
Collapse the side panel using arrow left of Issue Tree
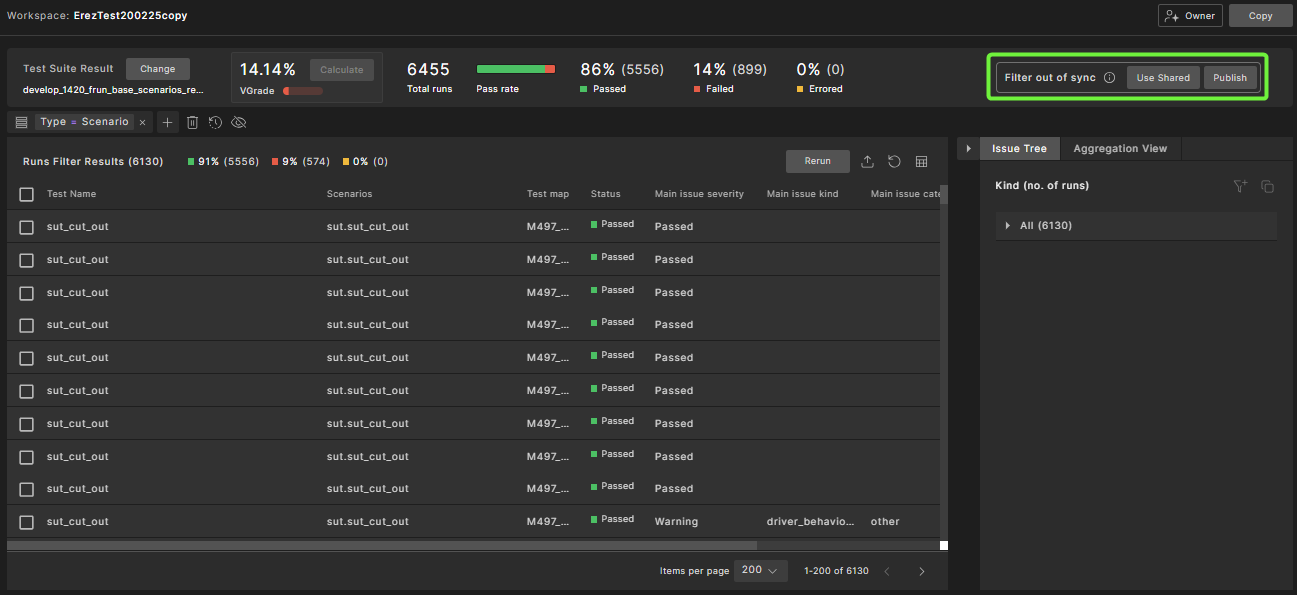pyautogui.click(x=968, y=149)
